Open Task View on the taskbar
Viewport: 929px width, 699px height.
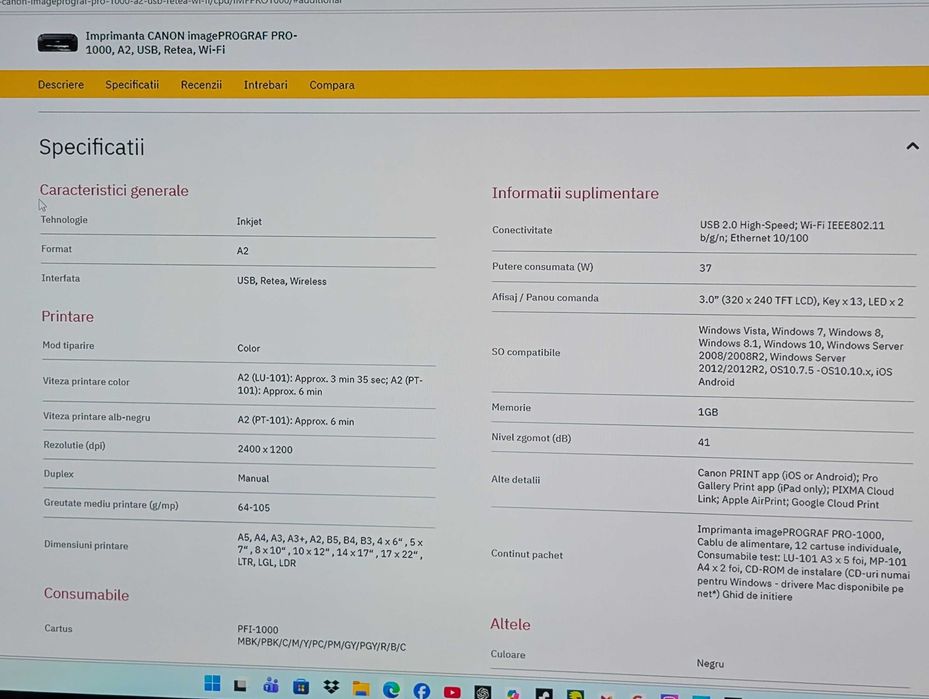pyautogui.click(x=240, y=685)
